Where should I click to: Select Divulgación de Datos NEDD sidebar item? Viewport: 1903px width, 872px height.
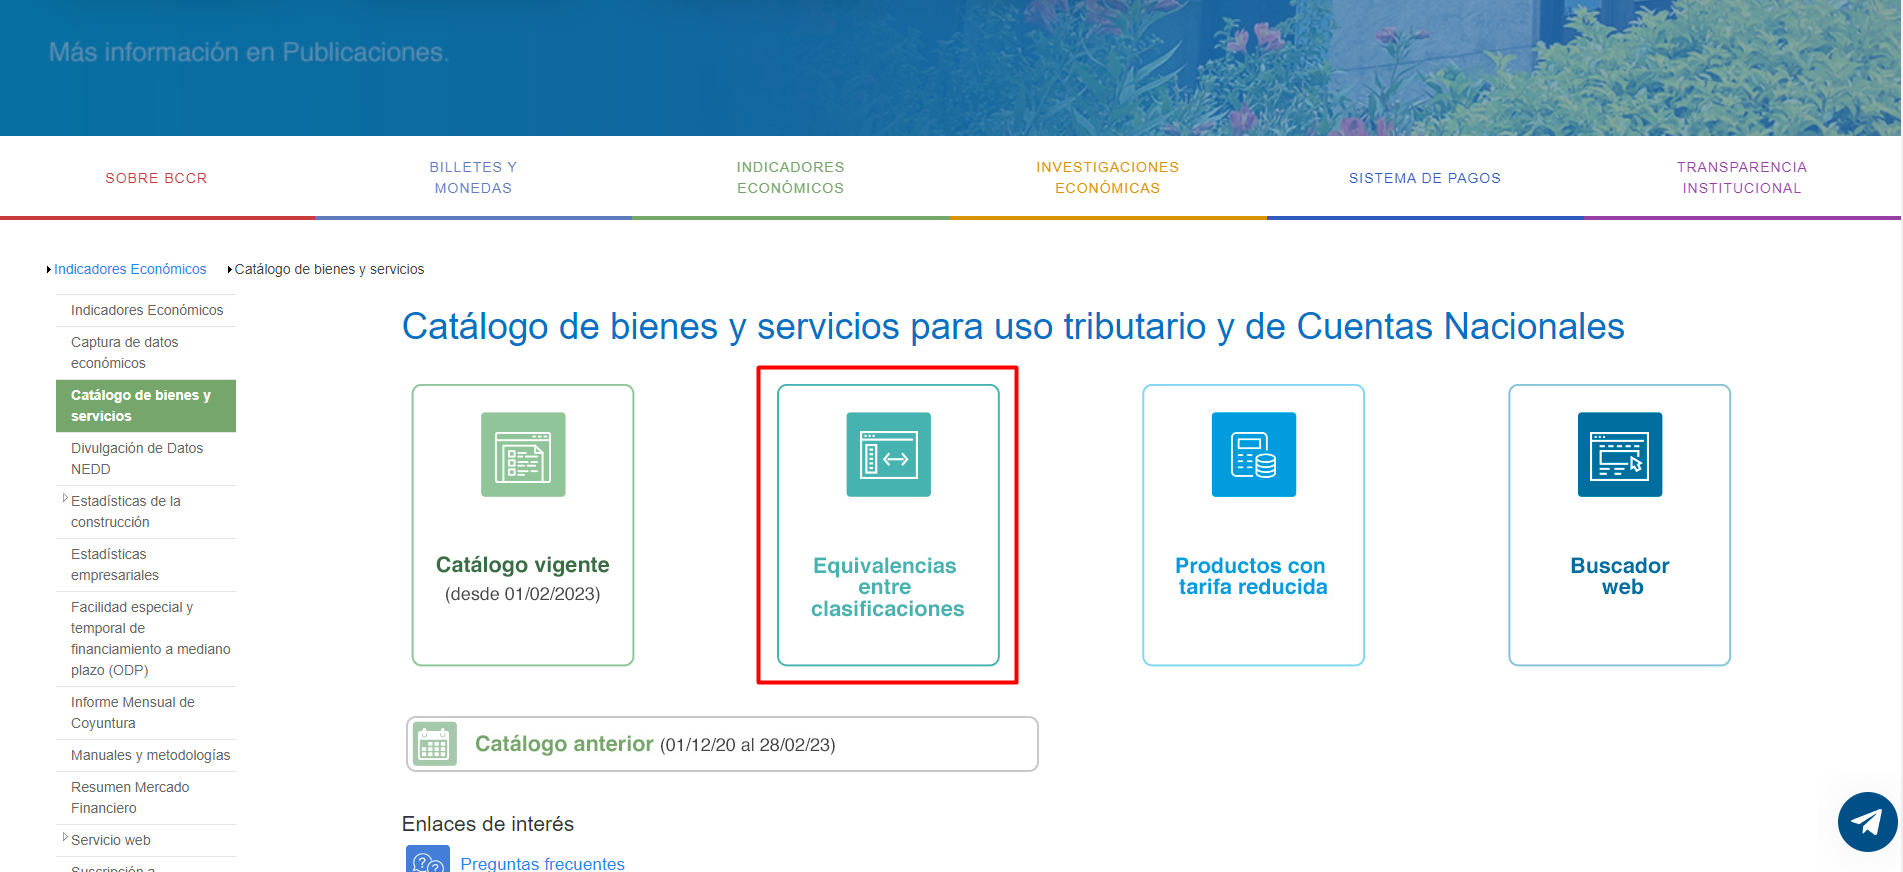137,459
